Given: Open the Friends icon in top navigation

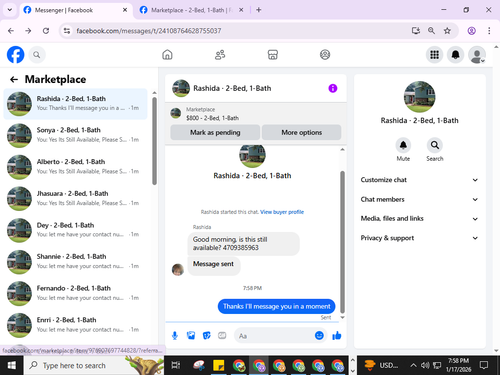Looking at the screenshot, I should (x=220, y=55).
